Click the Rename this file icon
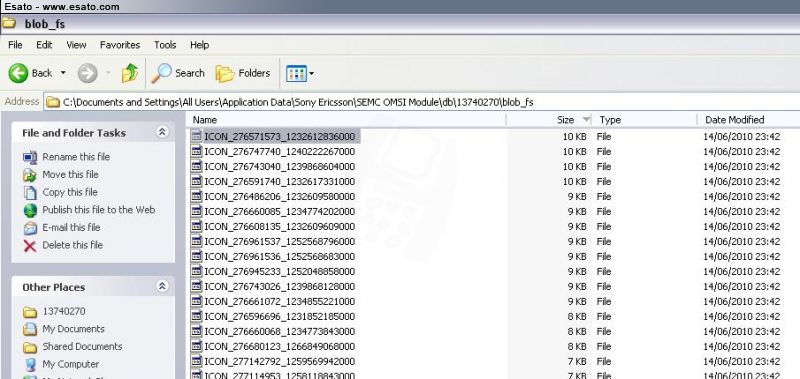800x379 pixels. click(x=30, y=158)
